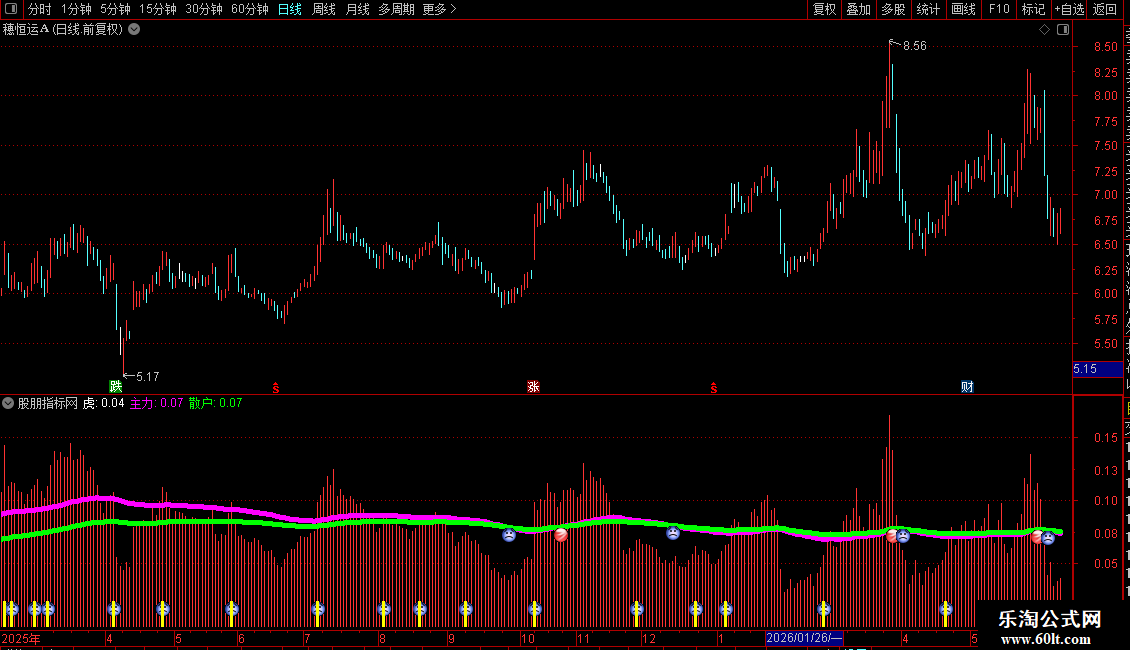Open the 统计 statistics tool
The width and height of the screenshot is (1130, 650).
click(927, 9)
